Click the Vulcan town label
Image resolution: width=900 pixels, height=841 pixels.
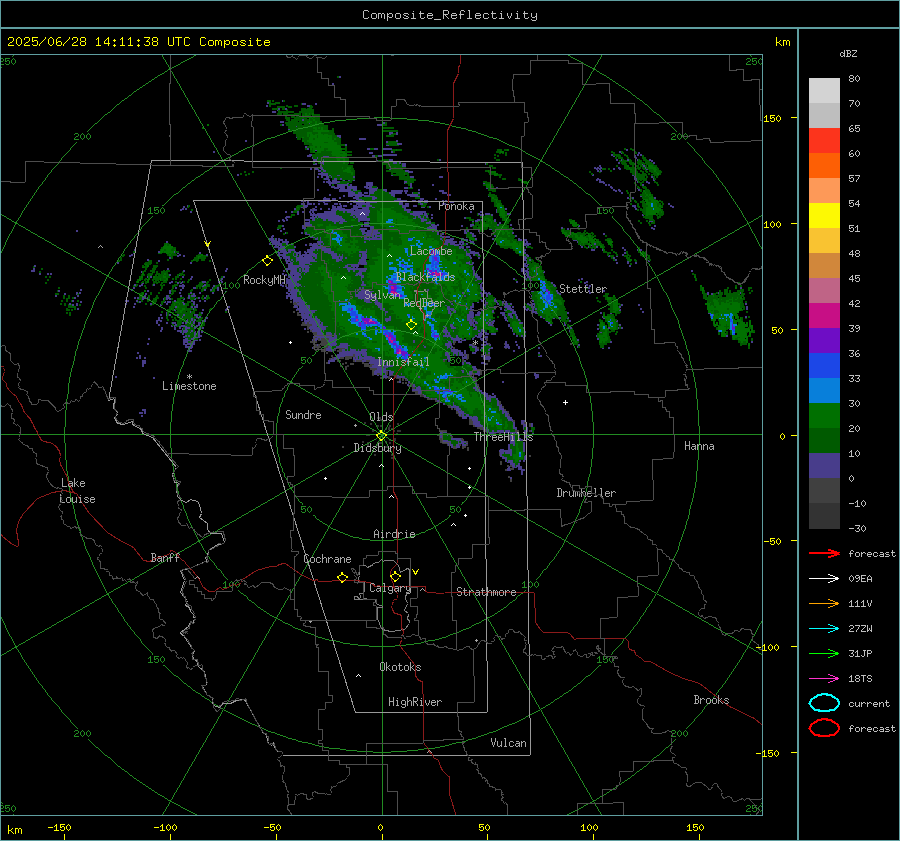click(x=508, y=743)
